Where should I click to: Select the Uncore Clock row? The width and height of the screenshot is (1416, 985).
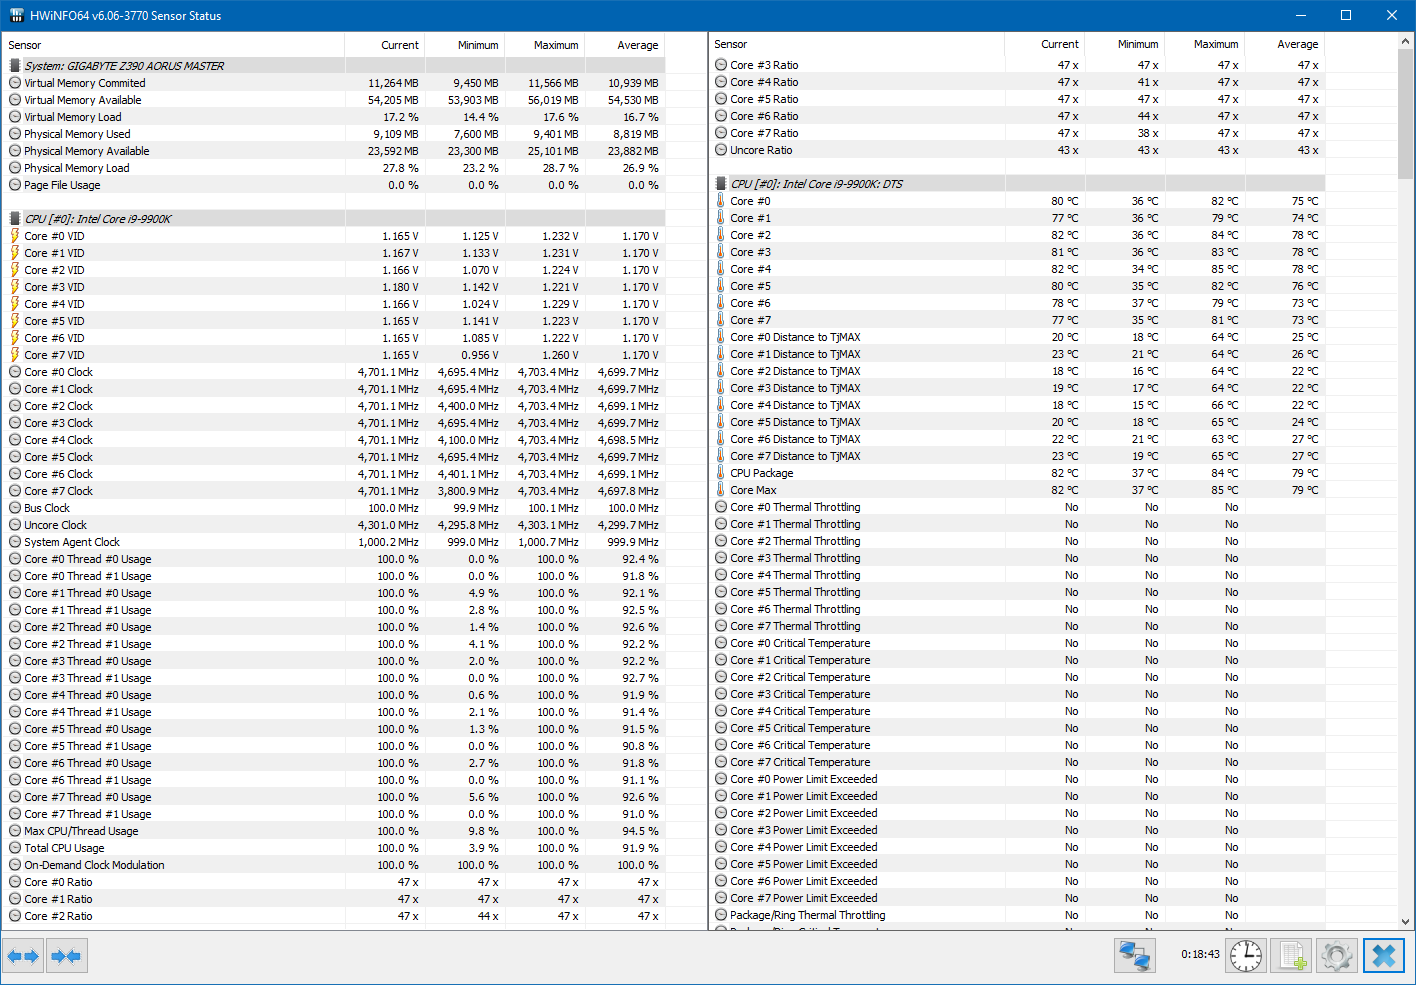(335, 525)
